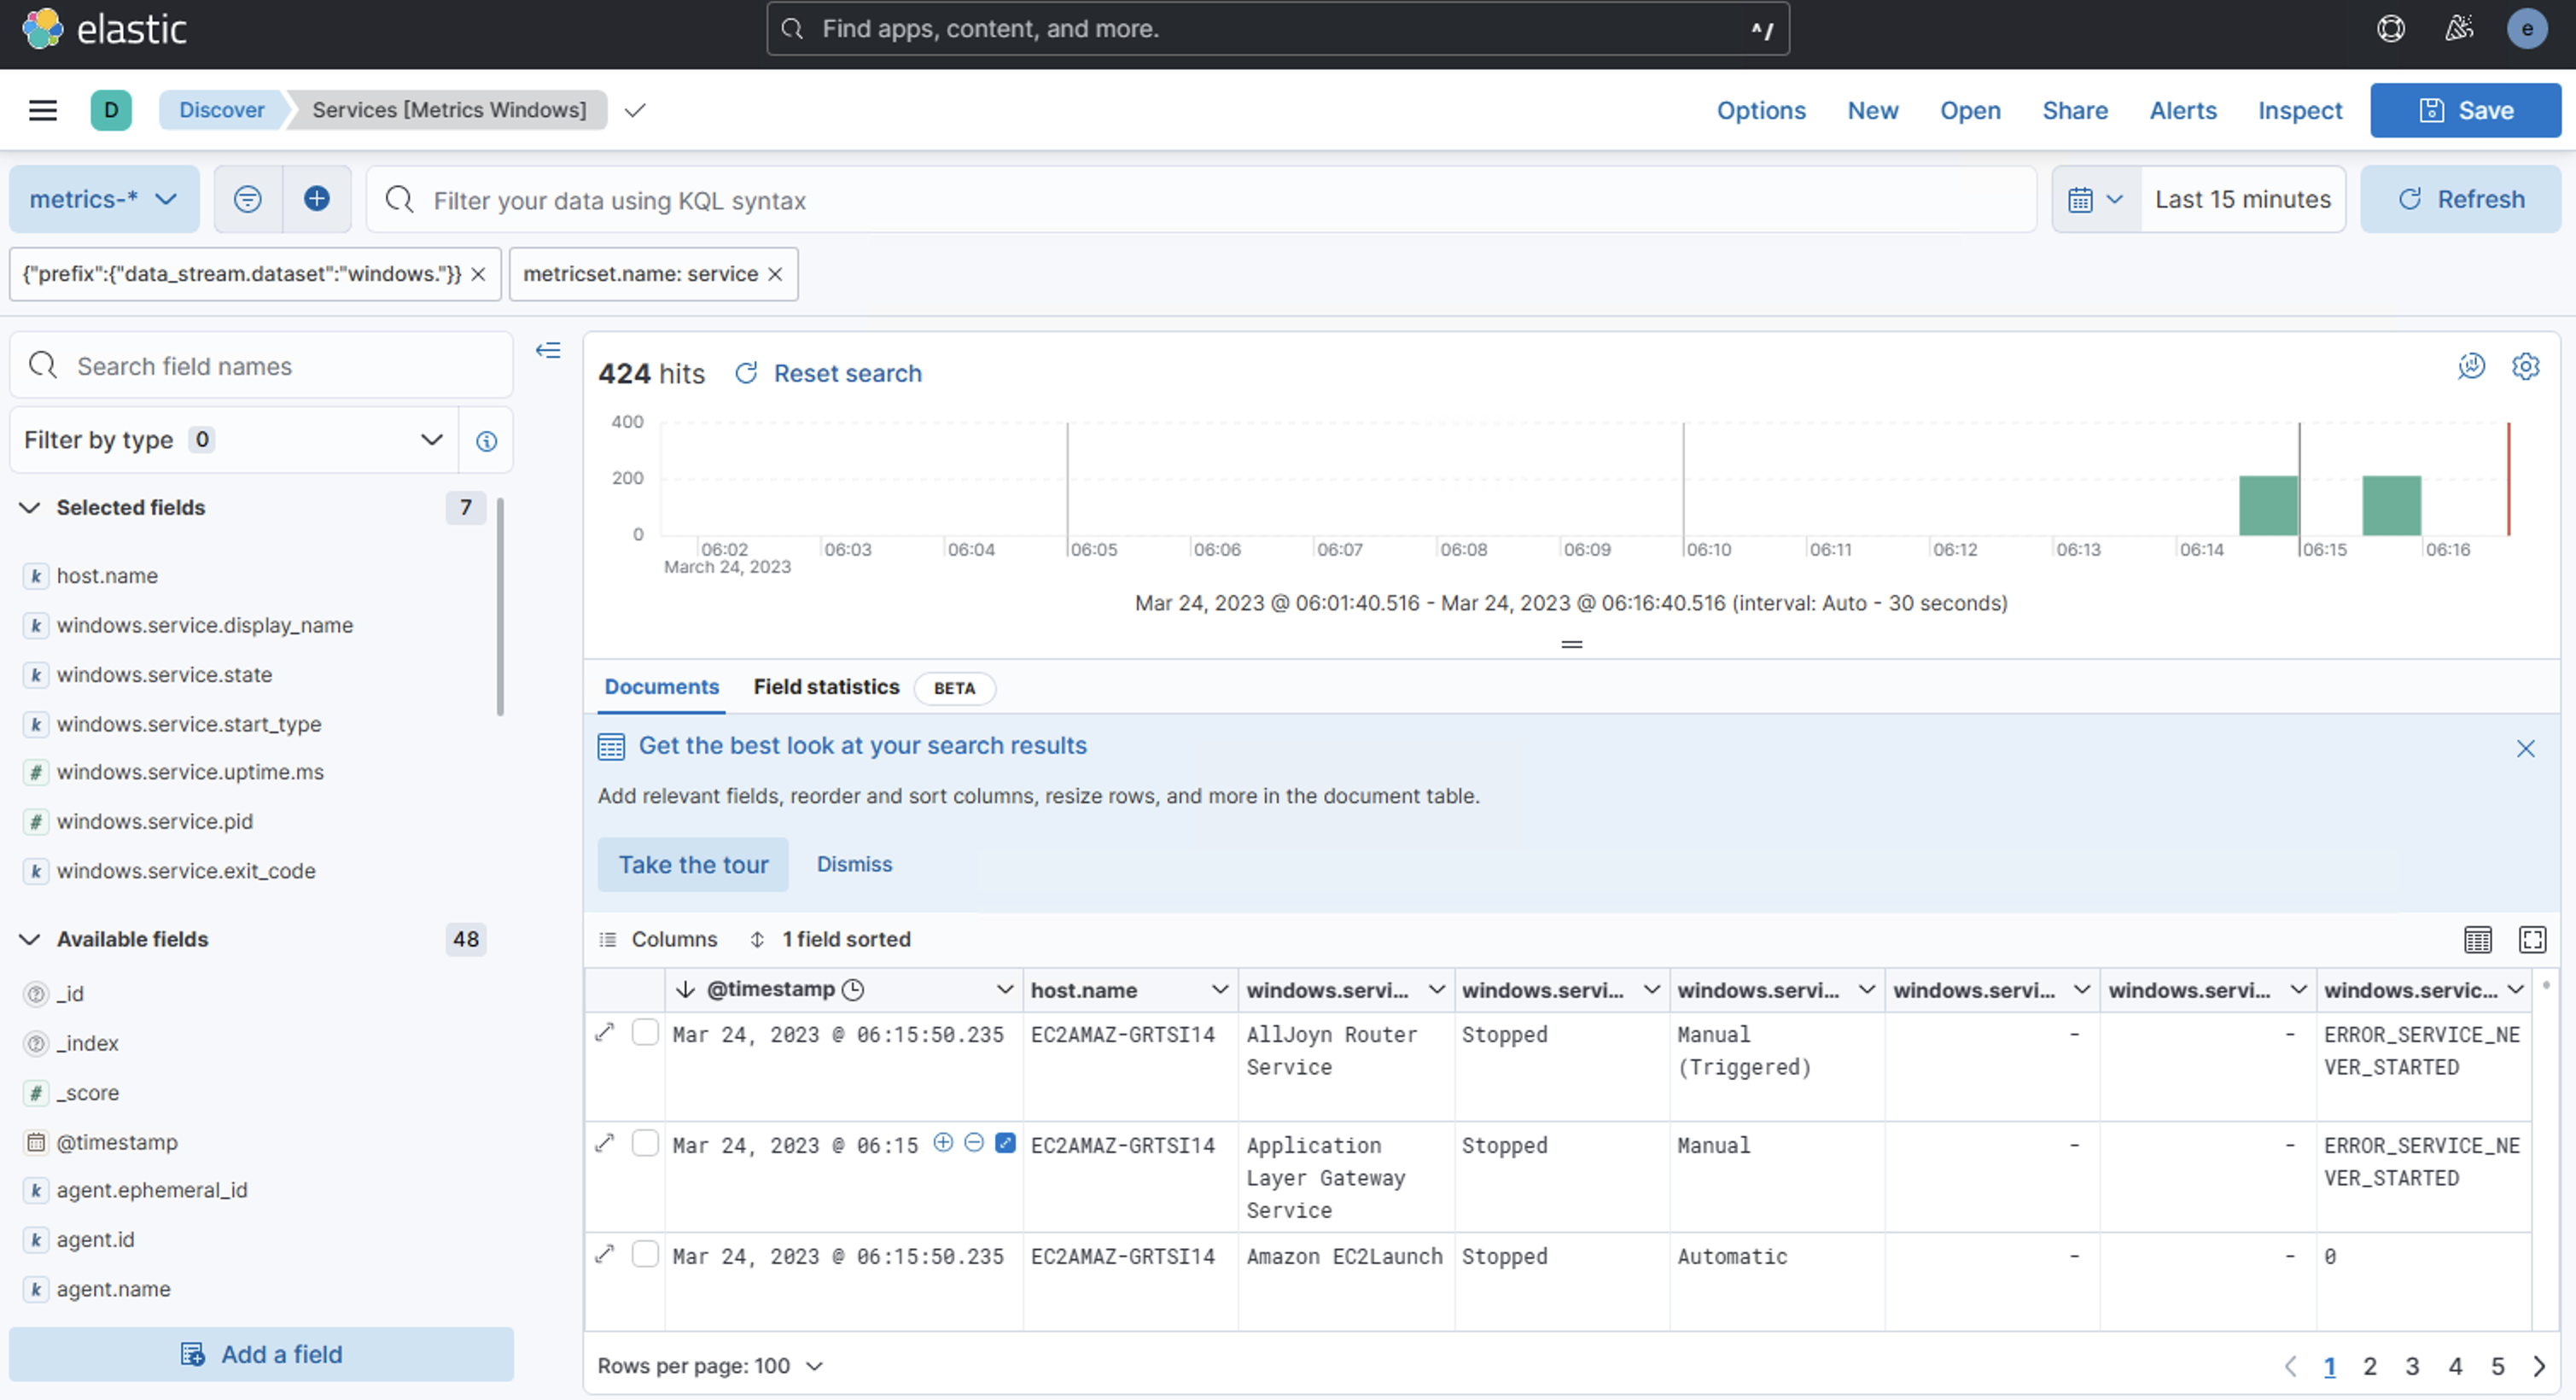
Task: Enter fullscreen mode for document table
Action: coord(2532,939)
